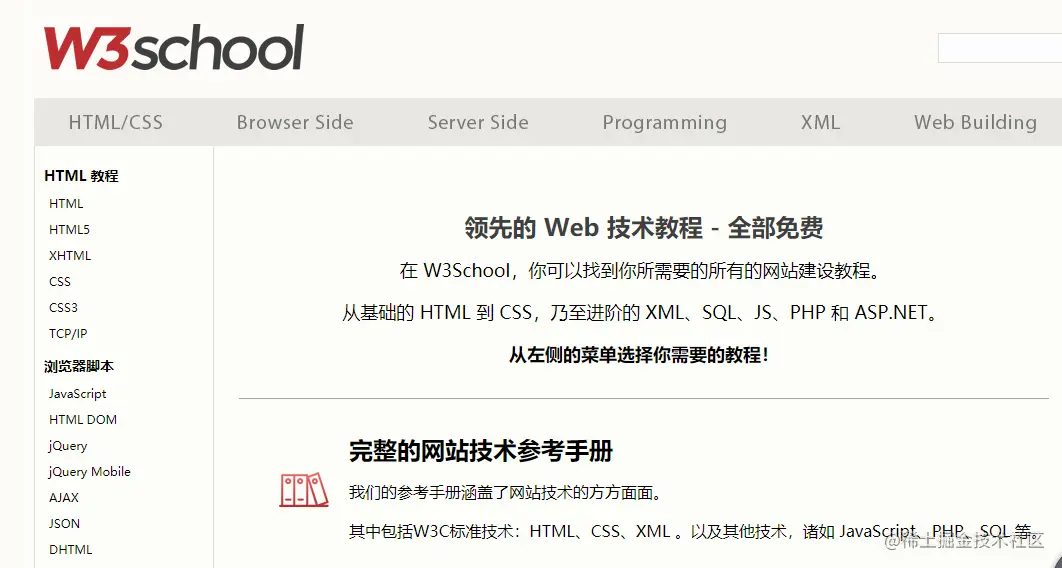Viewport: 1062px width, 568px height.
Task: Click the '从左侧的菜单选择你需要的教程!' bold line
Action: coord(639,355)
